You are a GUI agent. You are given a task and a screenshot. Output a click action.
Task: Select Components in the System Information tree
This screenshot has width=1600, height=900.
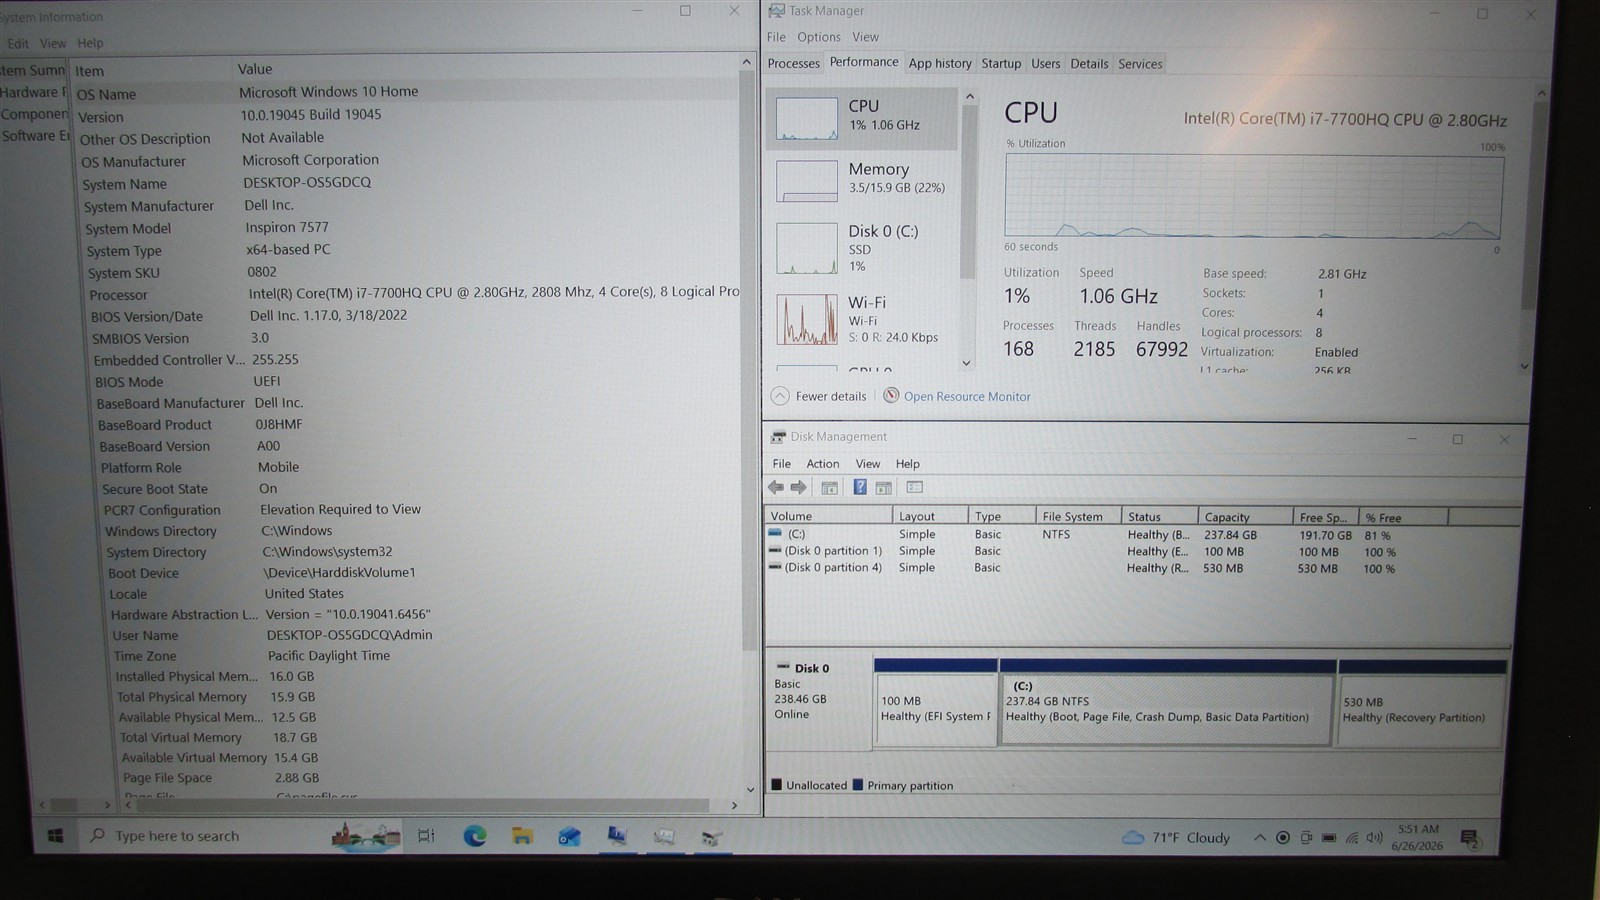(34, 114)
